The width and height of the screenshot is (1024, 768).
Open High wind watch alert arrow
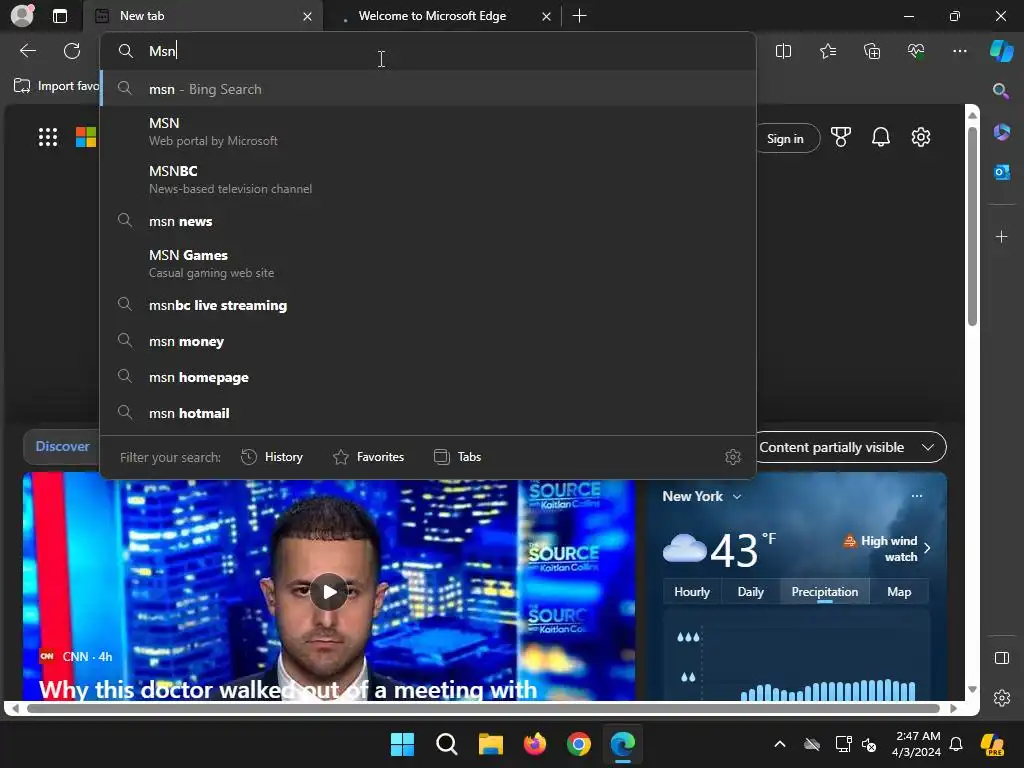[927, 548]
